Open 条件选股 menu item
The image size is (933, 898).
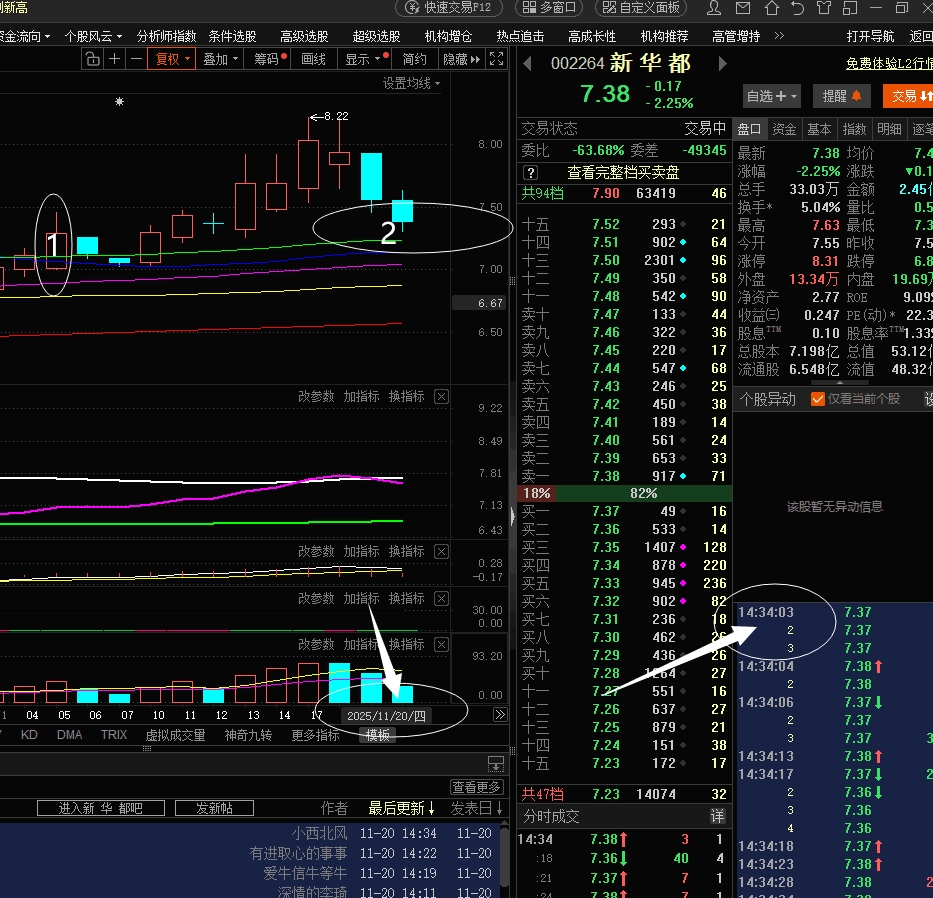coord(232,36)
